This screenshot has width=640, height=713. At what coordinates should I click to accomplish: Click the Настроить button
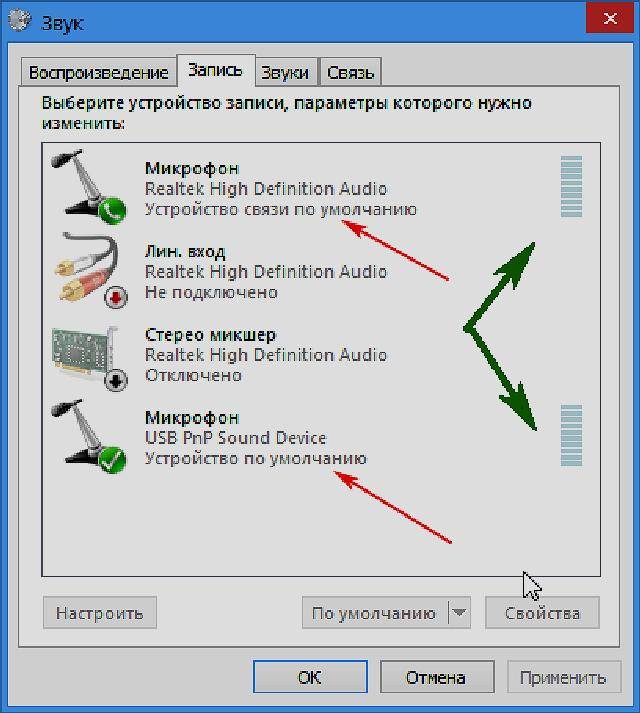click(100, 613)
